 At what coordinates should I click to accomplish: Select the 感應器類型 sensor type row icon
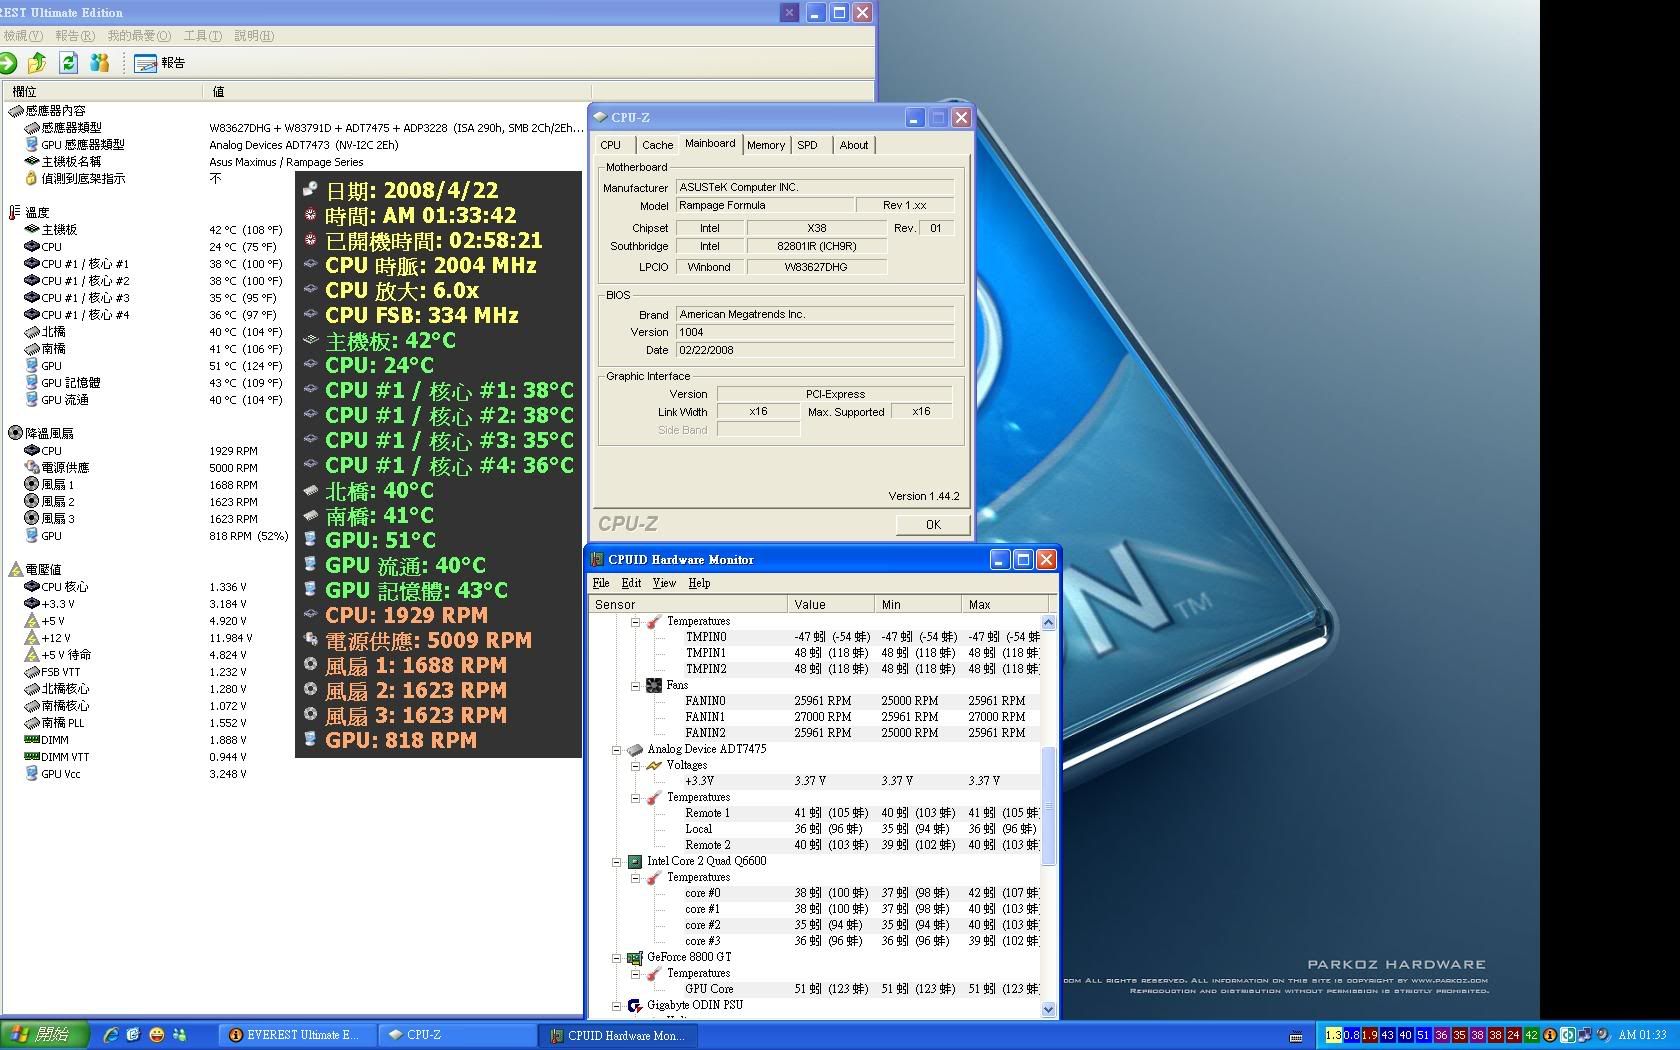(x=32, y=128)
